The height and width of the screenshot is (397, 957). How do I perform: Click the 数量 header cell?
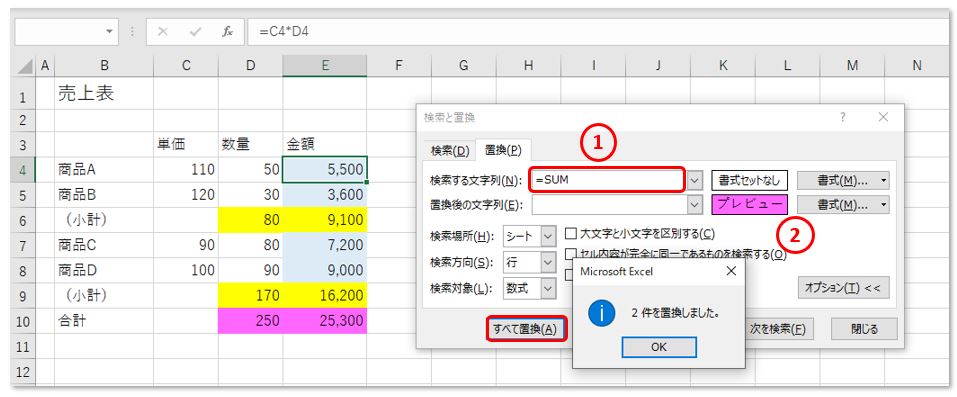tap(251, 145)
